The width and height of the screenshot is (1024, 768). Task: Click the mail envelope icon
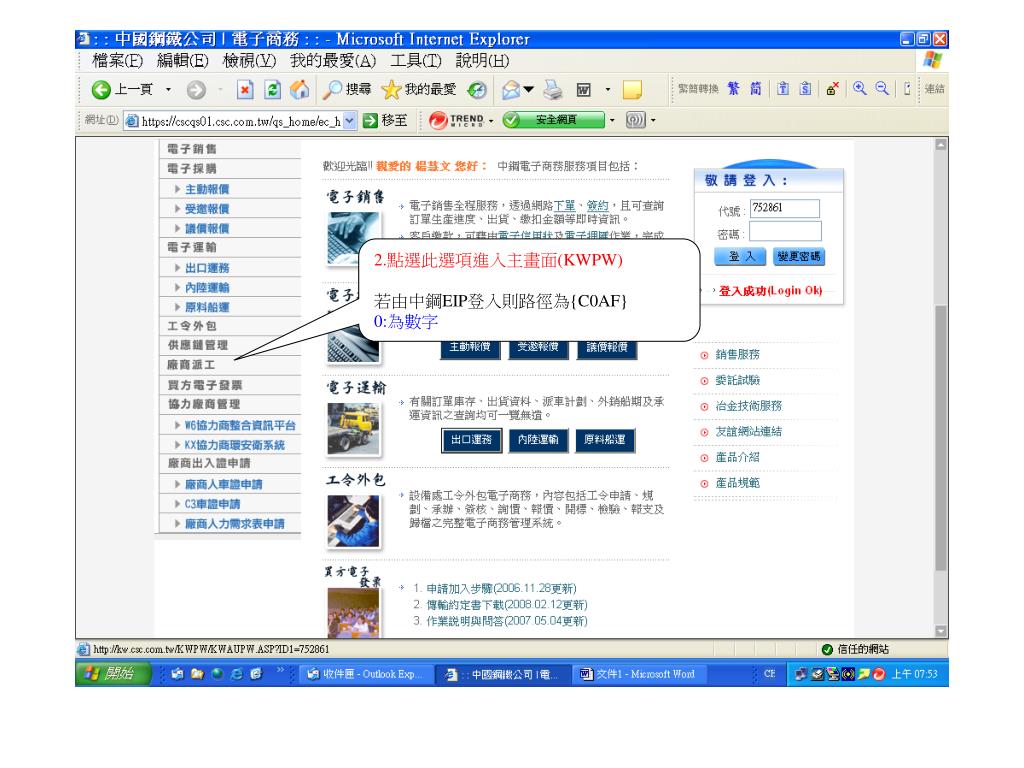[x=511, y=89]
